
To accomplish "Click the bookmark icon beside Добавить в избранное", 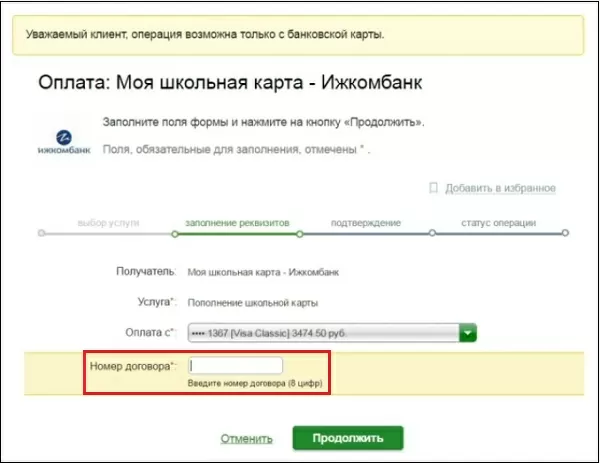I will tap(433, 188).
